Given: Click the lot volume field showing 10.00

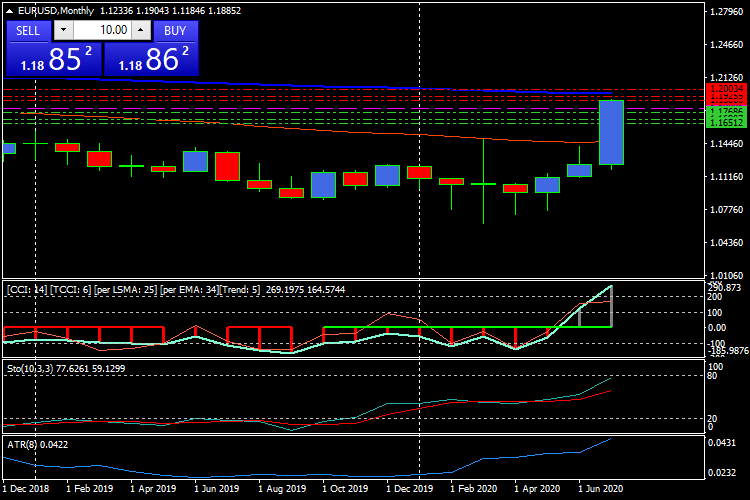Looking at the screenshot, I should click(x=102, y=30).
